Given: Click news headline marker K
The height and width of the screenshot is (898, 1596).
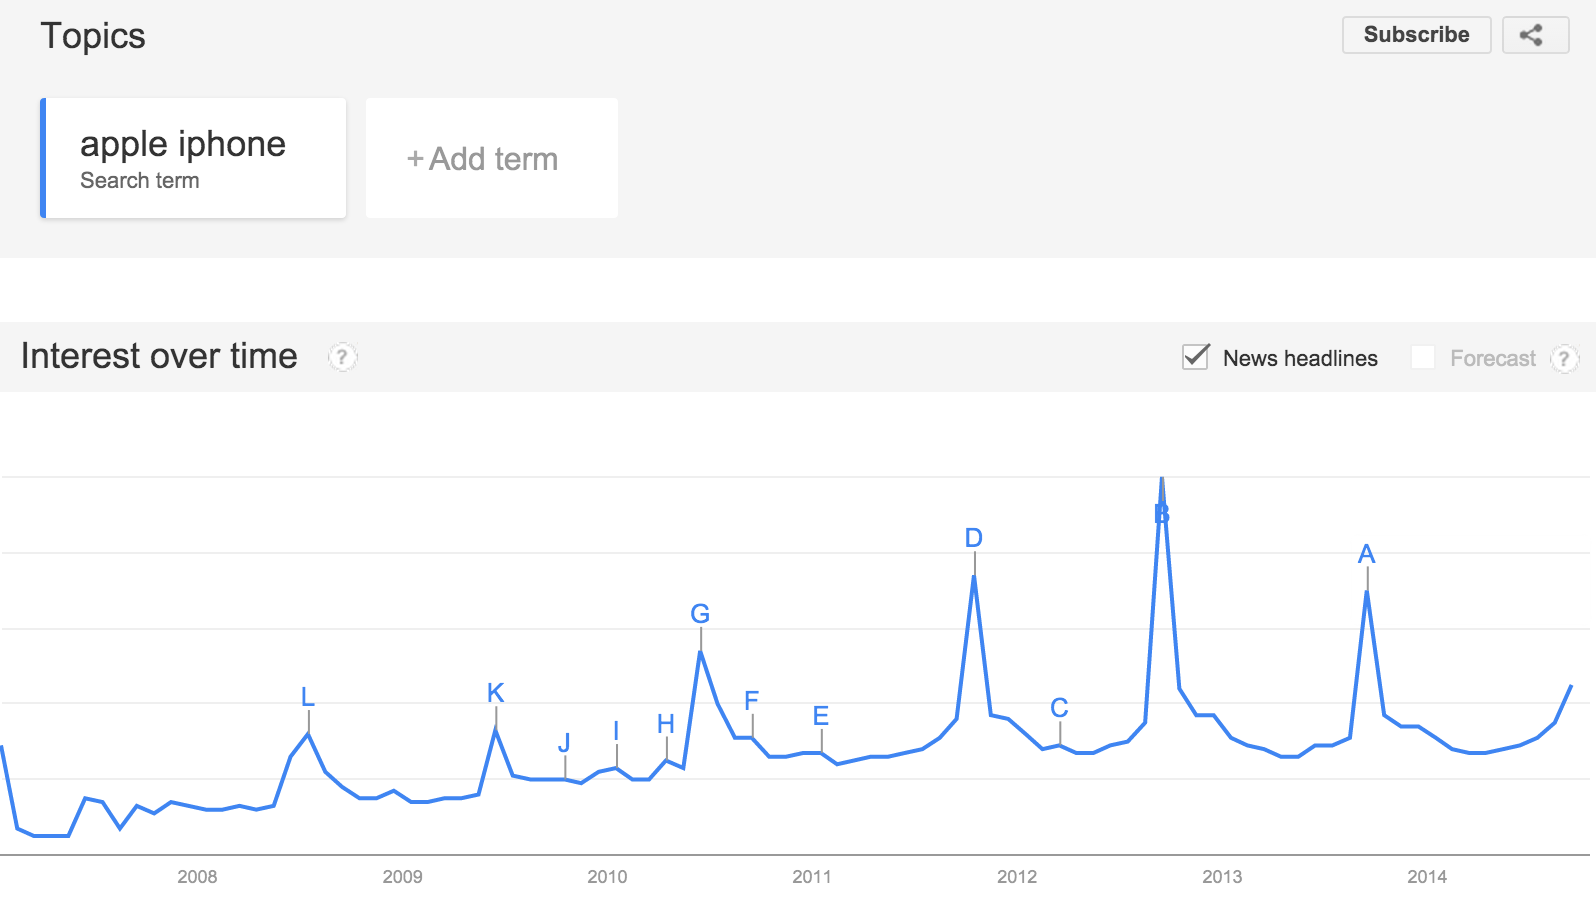Looking at the screenshot, I should (496, 693).
